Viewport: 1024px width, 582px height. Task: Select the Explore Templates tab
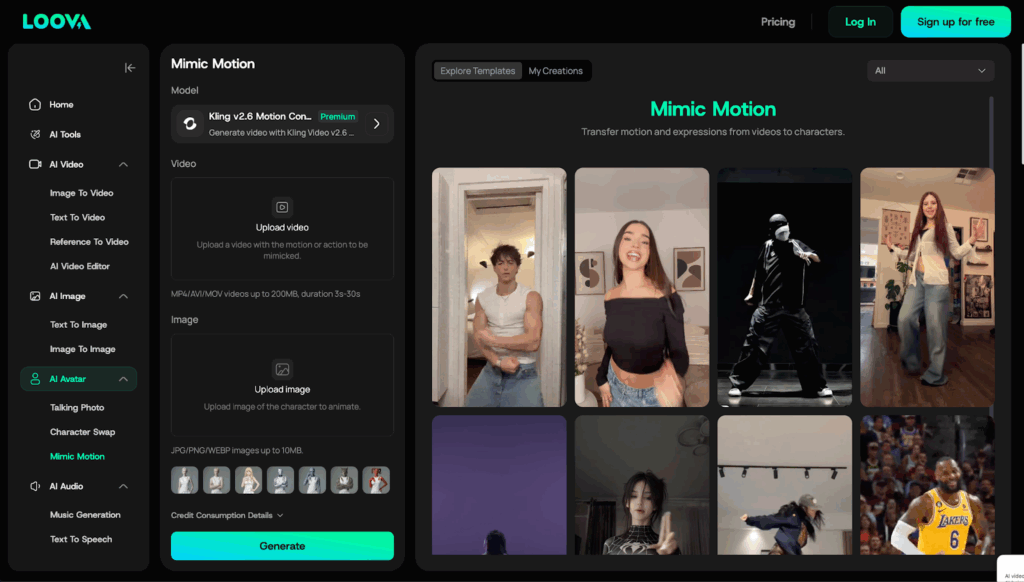click(478, 71)
